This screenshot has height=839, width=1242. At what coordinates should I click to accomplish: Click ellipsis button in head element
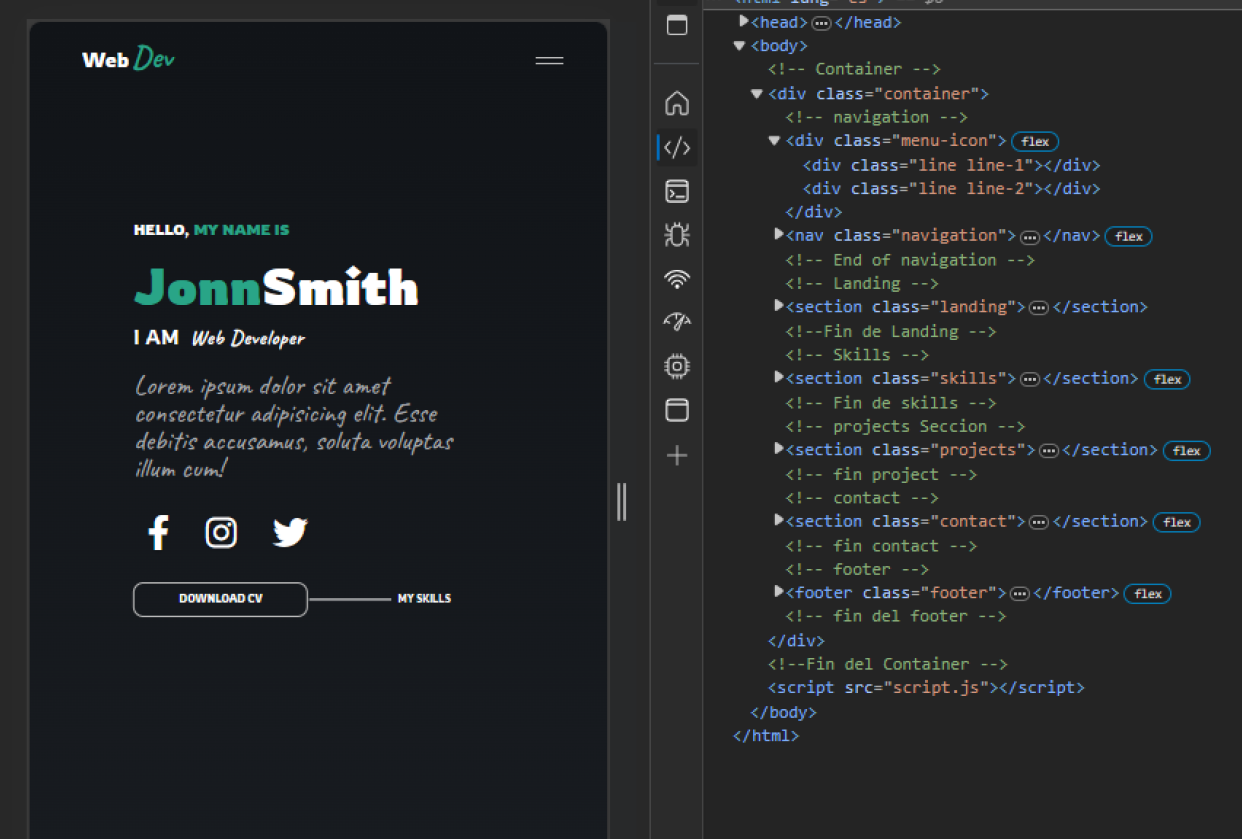[821, 23]
